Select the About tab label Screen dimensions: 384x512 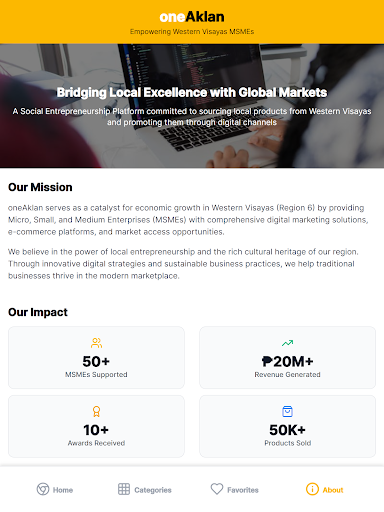click(x=333, y=490)
